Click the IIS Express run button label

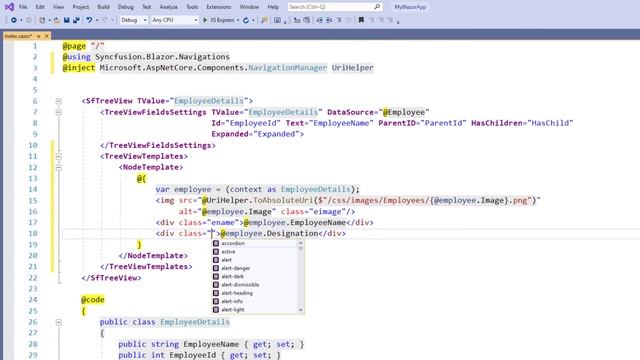point(222,20)
